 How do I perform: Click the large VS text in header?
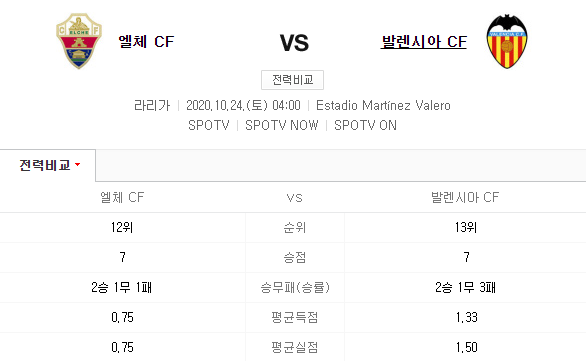[x=294, y=43]
